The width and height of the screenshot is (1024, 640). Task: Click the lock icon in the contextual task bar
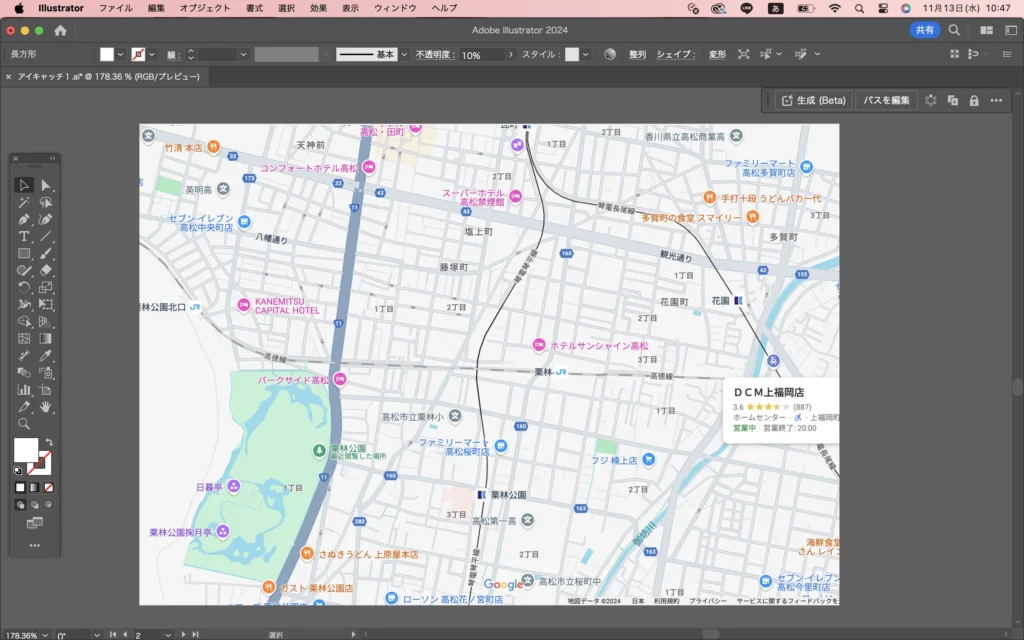[974, 100]
